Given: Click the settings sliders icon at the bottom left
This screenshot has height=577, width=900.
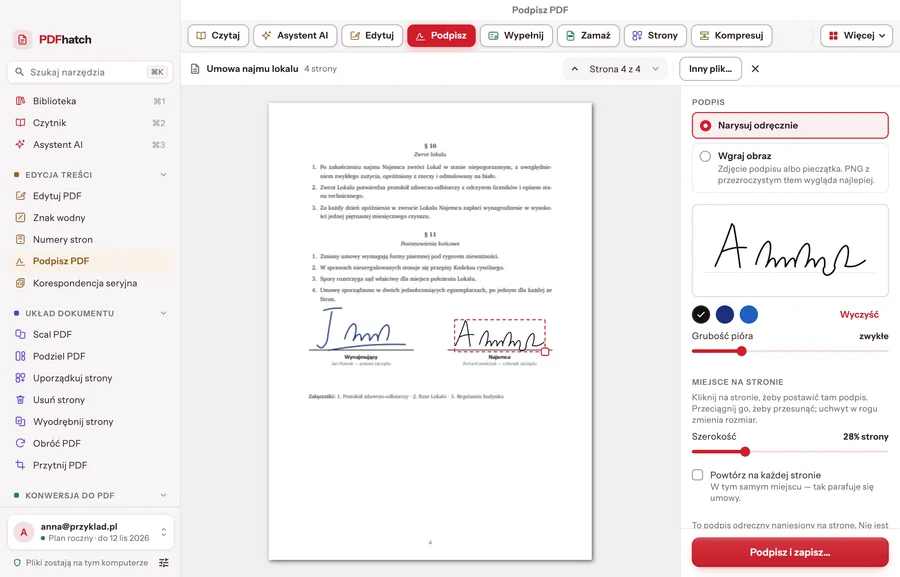Looking at the screenshot, I should [x=164, y=563].
